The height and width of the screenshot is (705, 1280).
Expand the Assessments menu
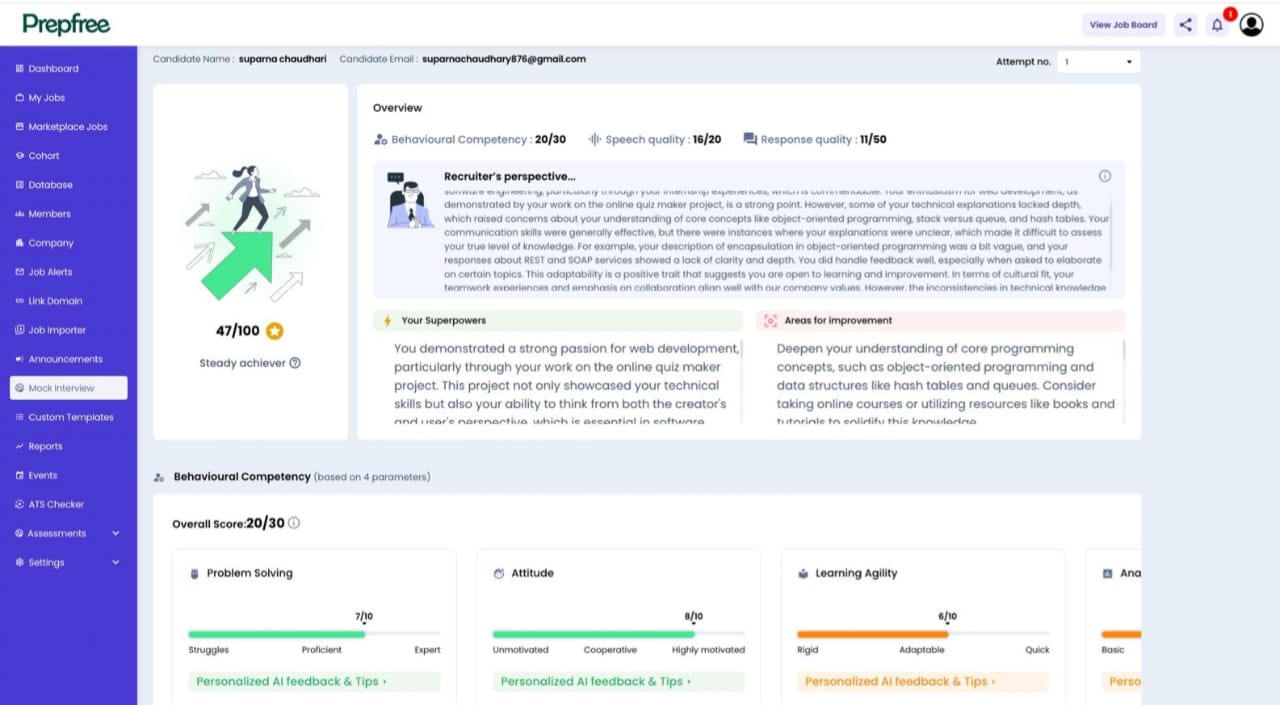tap(57, 533)
